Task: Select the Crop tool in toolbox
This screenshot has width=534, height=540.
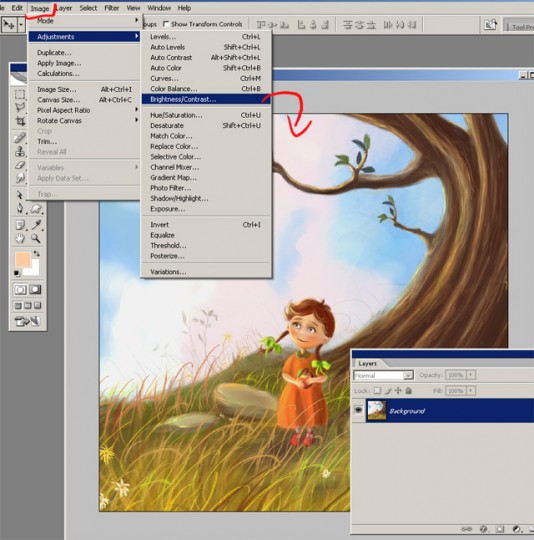Action: click(20, 121)
